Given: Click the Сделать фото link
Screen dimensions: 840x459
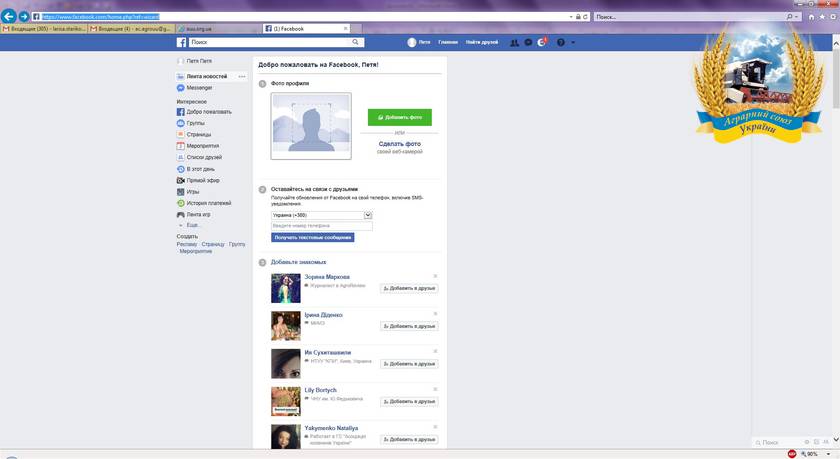Looking at the screenshot, I should pos(400,144).
